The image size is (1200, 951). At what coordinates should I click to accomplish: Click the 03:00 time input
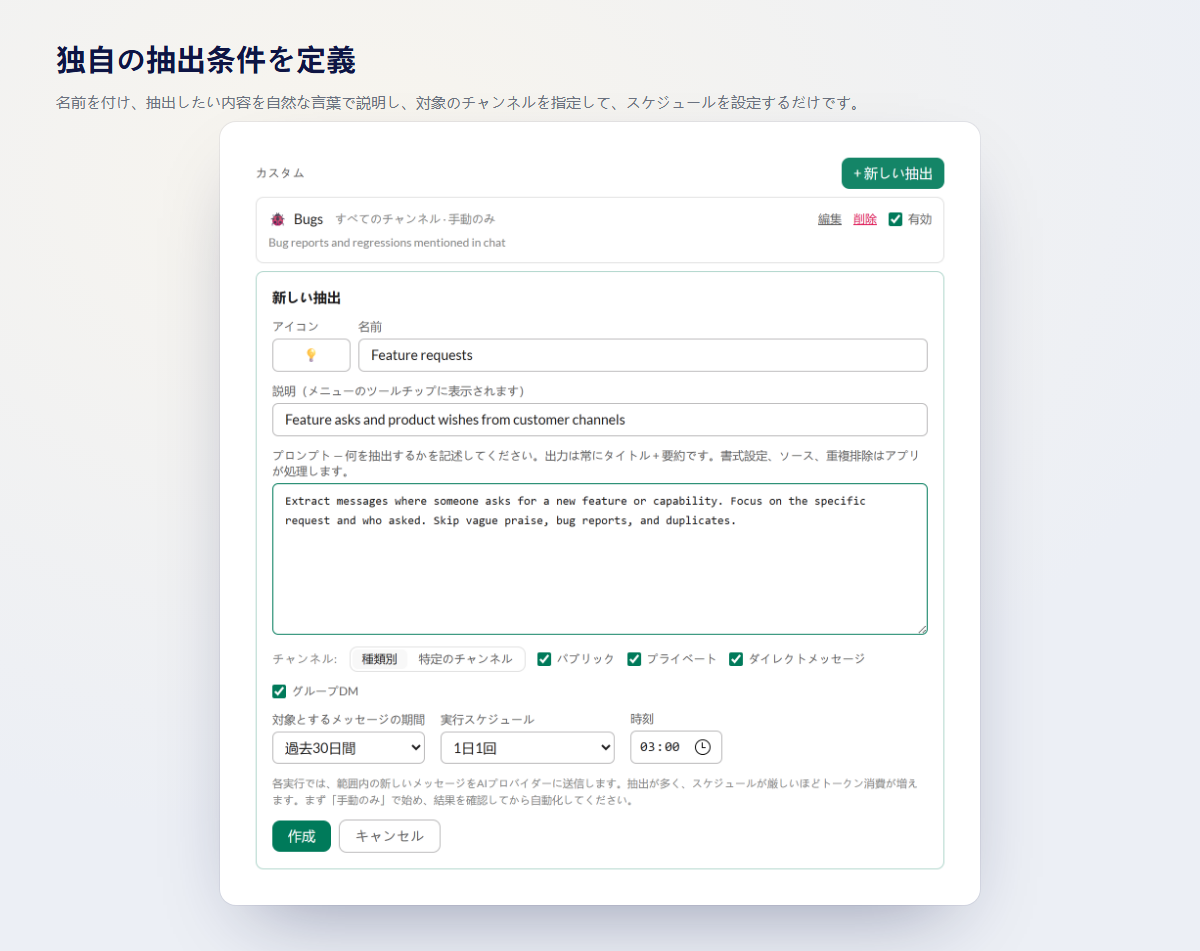676,747
